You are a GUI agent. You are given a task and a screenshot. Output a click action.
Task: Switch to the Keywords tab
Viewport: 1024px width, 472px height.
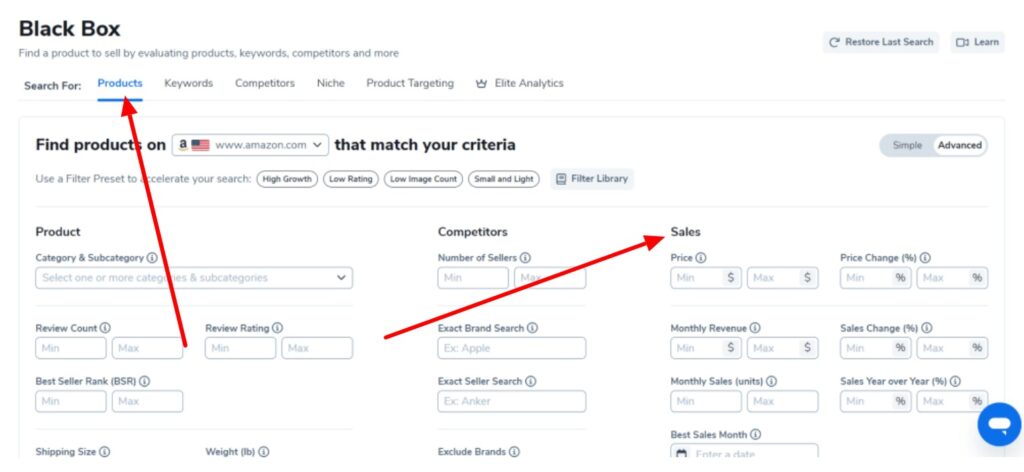pos(189,84)
